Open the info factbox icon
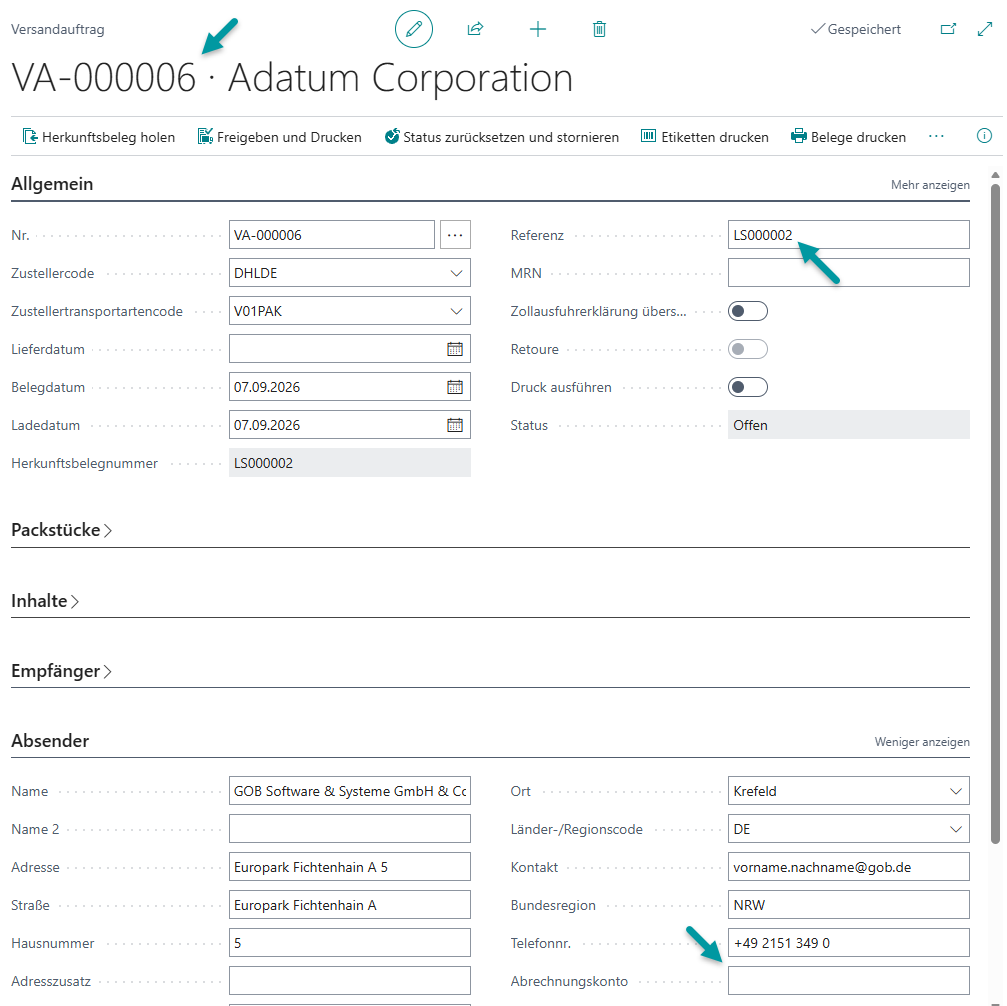The width and height of the screenshot is (1007, 1006). [984, 136]
